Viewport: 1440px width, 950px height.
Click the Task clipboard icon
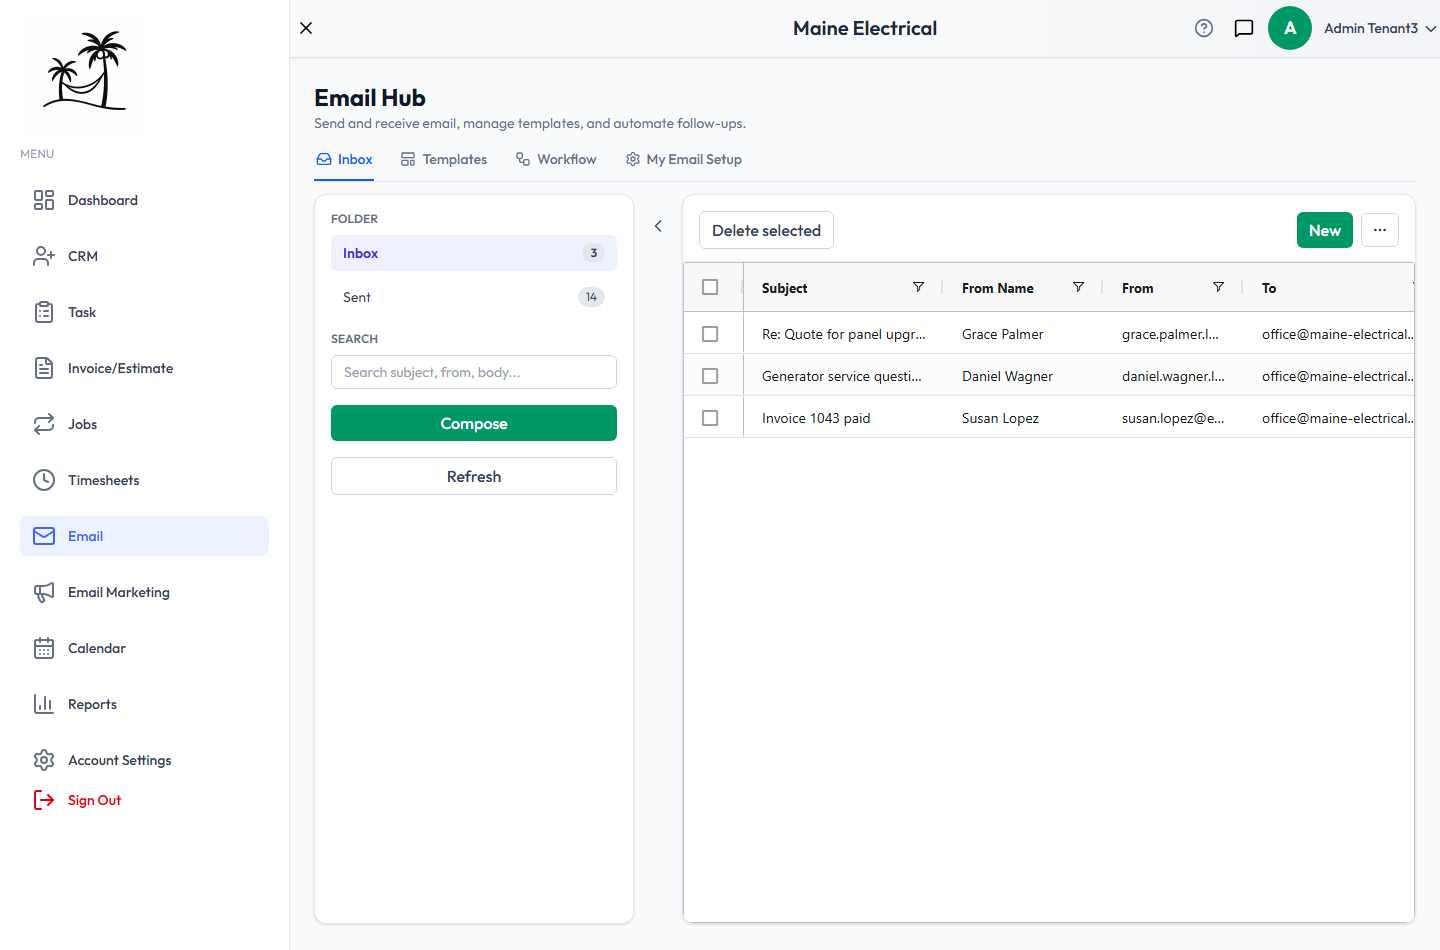[44, 312]
